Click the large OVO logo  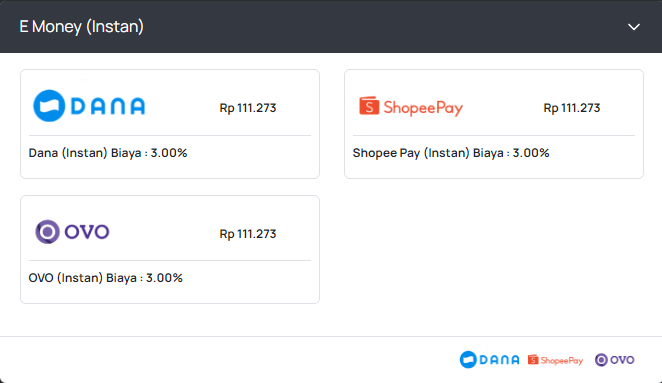tap(72, 231)
